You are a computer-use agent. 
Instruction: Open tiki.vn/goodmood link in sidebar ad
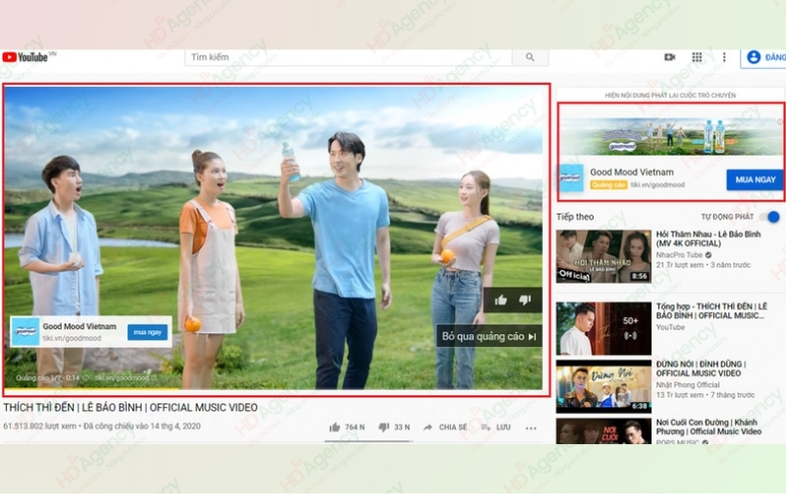click(657, 185)
